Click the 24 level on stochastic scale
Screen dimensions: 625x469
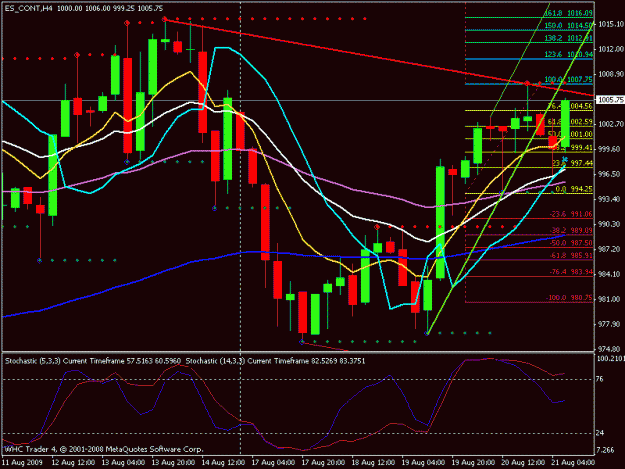tap(599, 433)
